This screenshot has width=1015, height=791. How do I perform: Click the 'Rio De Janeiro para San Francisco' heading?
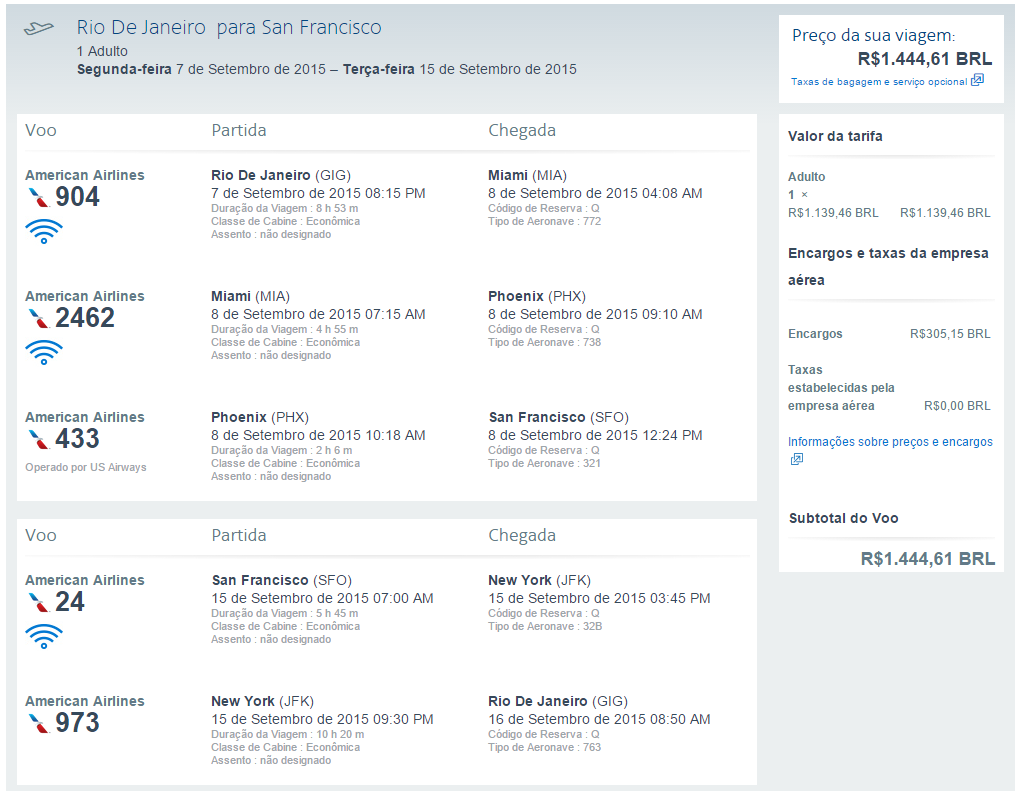pos(229,27)
